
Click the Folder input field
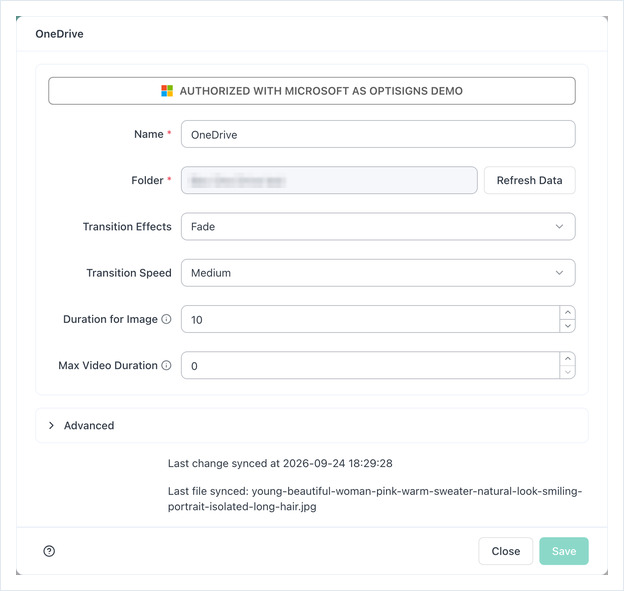(329, 180)
